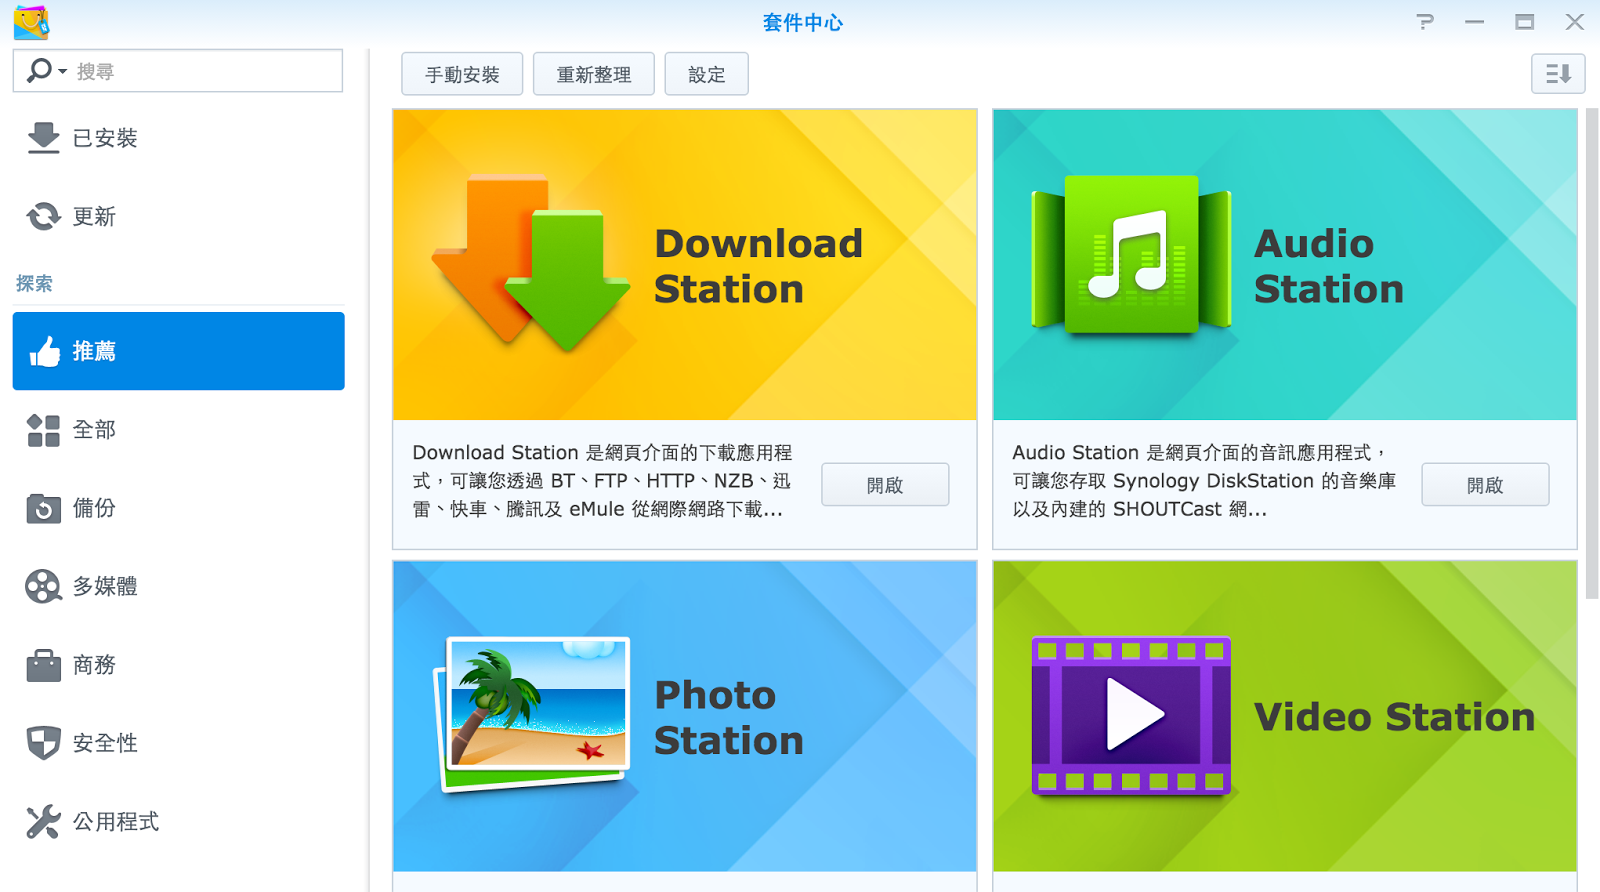This screenshot has width=1600, height=892.
Task: Click 開啟 for Download Station
Action: [885, 485]
